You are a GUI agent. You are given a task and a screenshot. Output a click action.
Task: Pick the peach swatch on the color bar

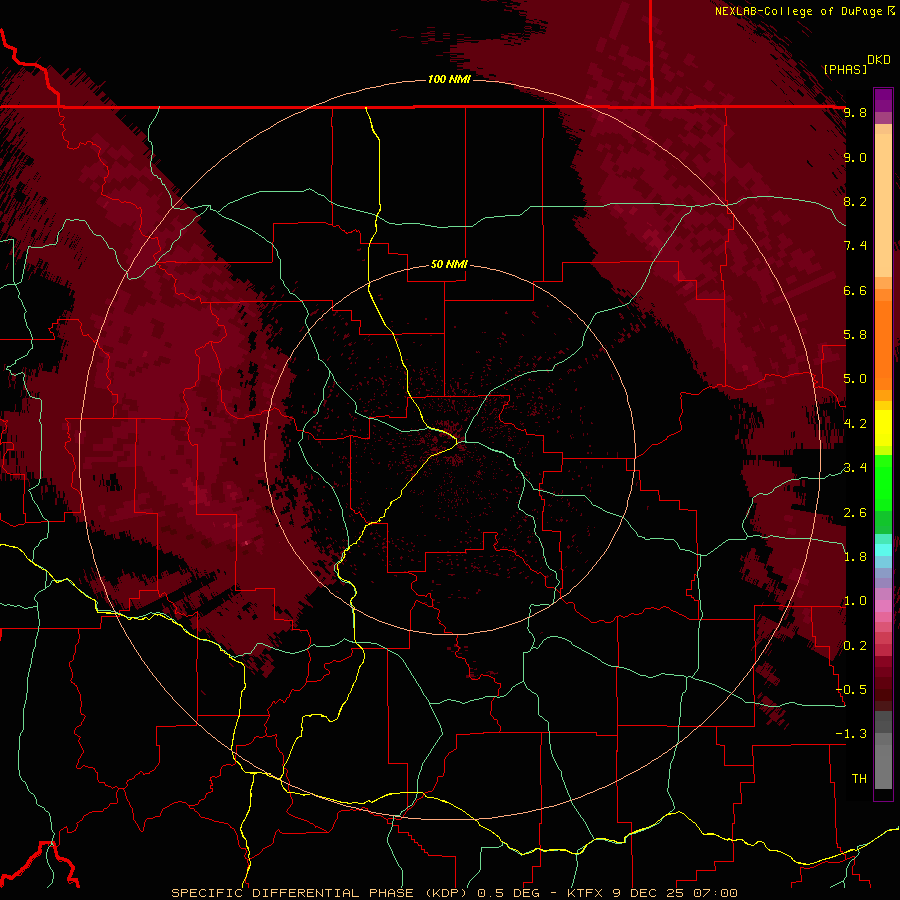click(883, 207)
